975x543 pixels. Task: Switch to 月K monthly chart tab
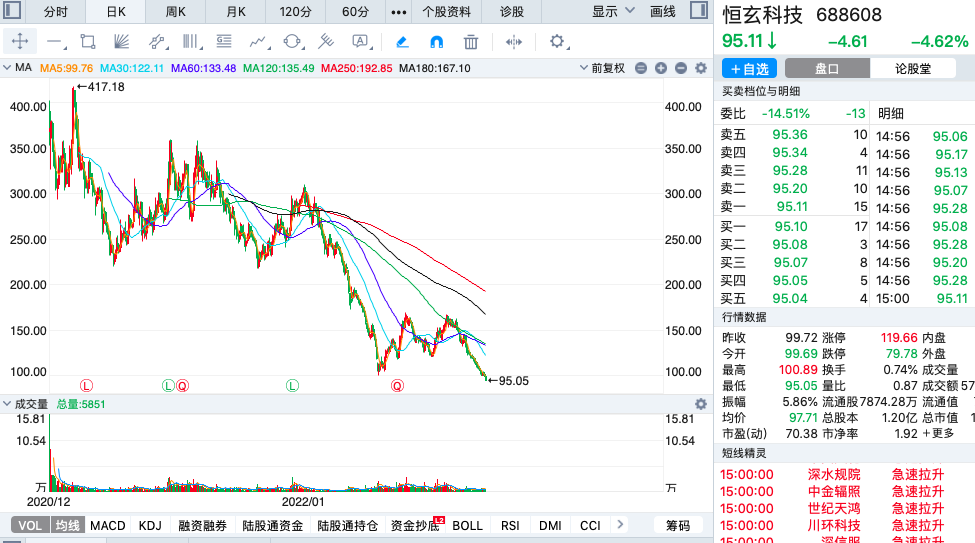[x=236, y=12]
